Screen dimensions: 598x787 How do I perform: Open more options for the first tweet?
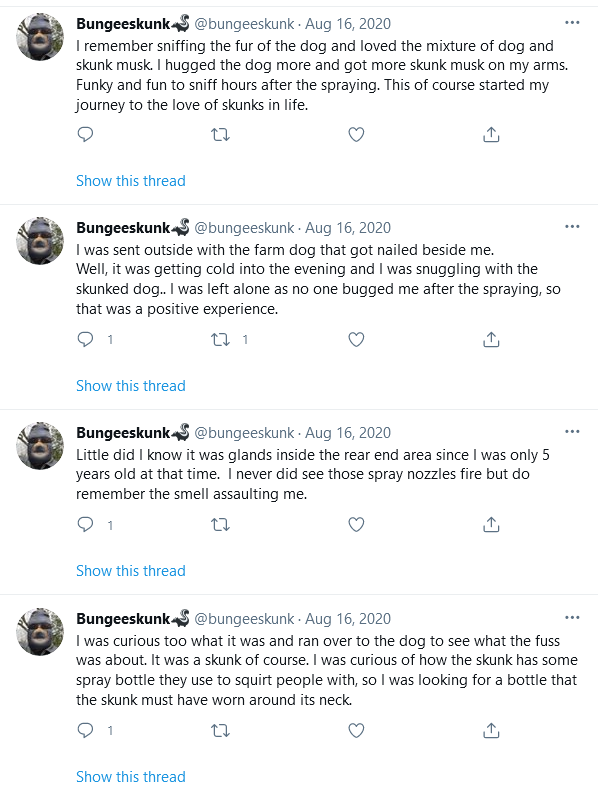tap(572, 23)
